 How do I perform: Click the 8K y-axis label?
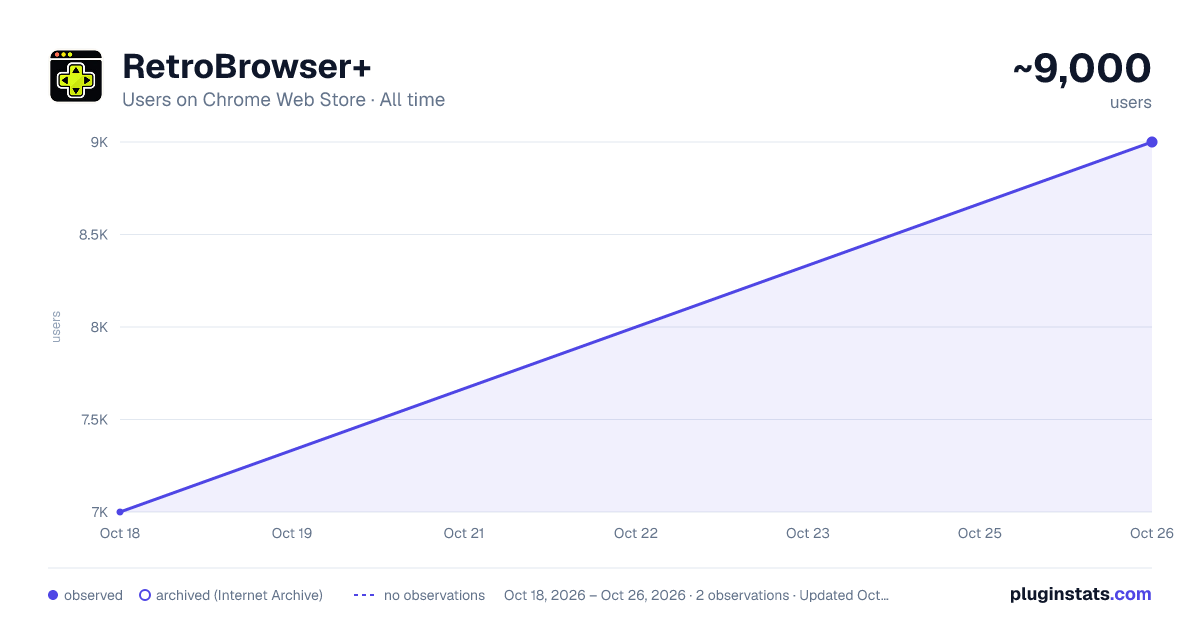(99, 327)
